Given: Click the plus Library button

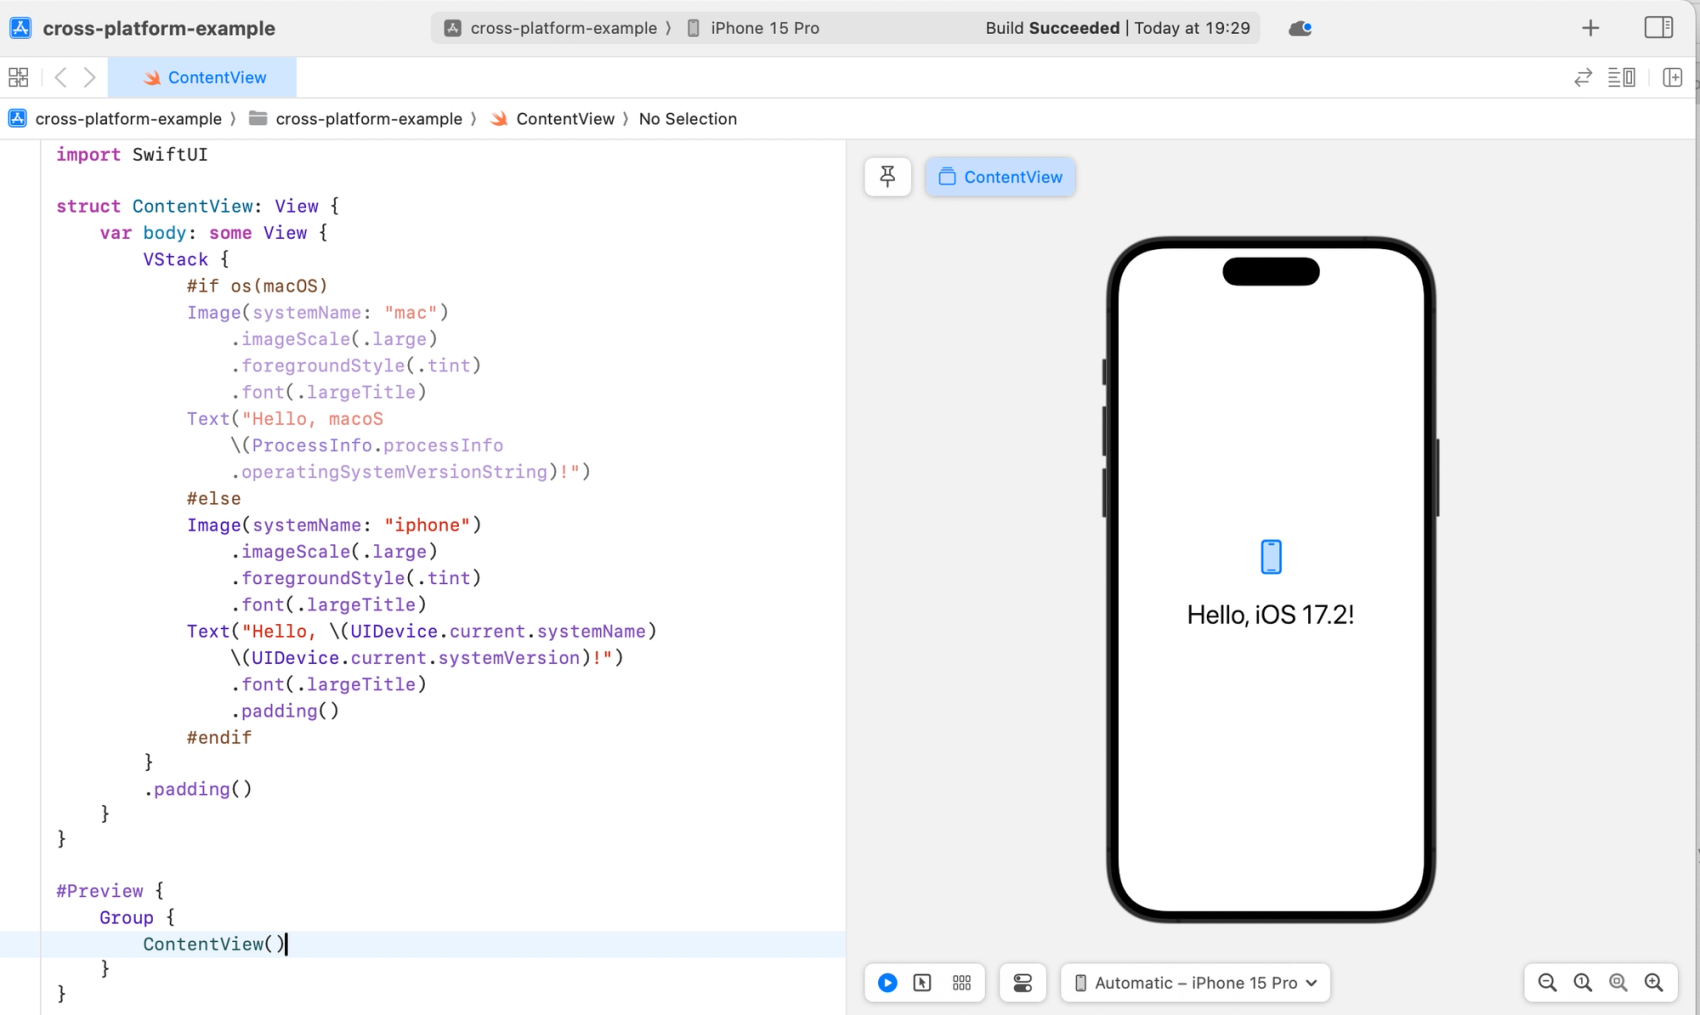Looking at the screenshot, I should (x=1590, y=28).
